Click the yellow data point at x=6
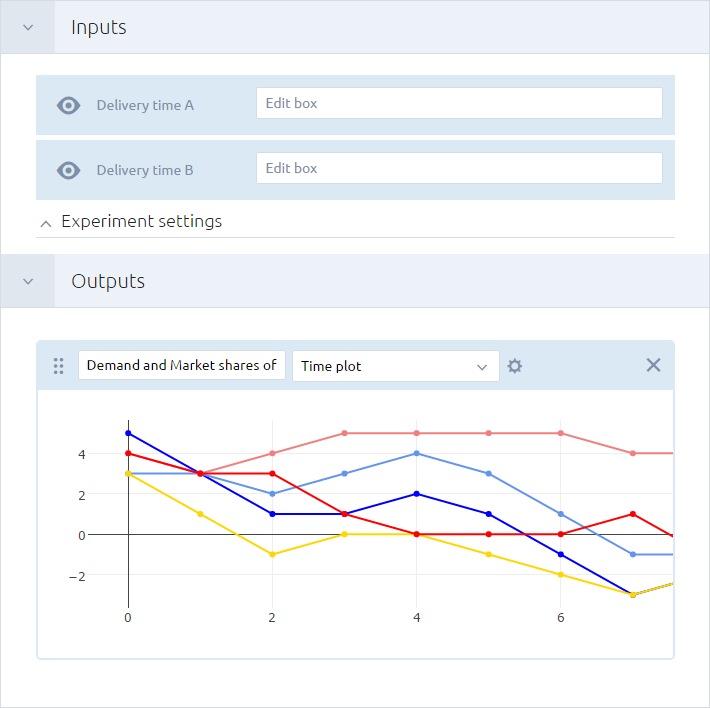 point(561,574)
